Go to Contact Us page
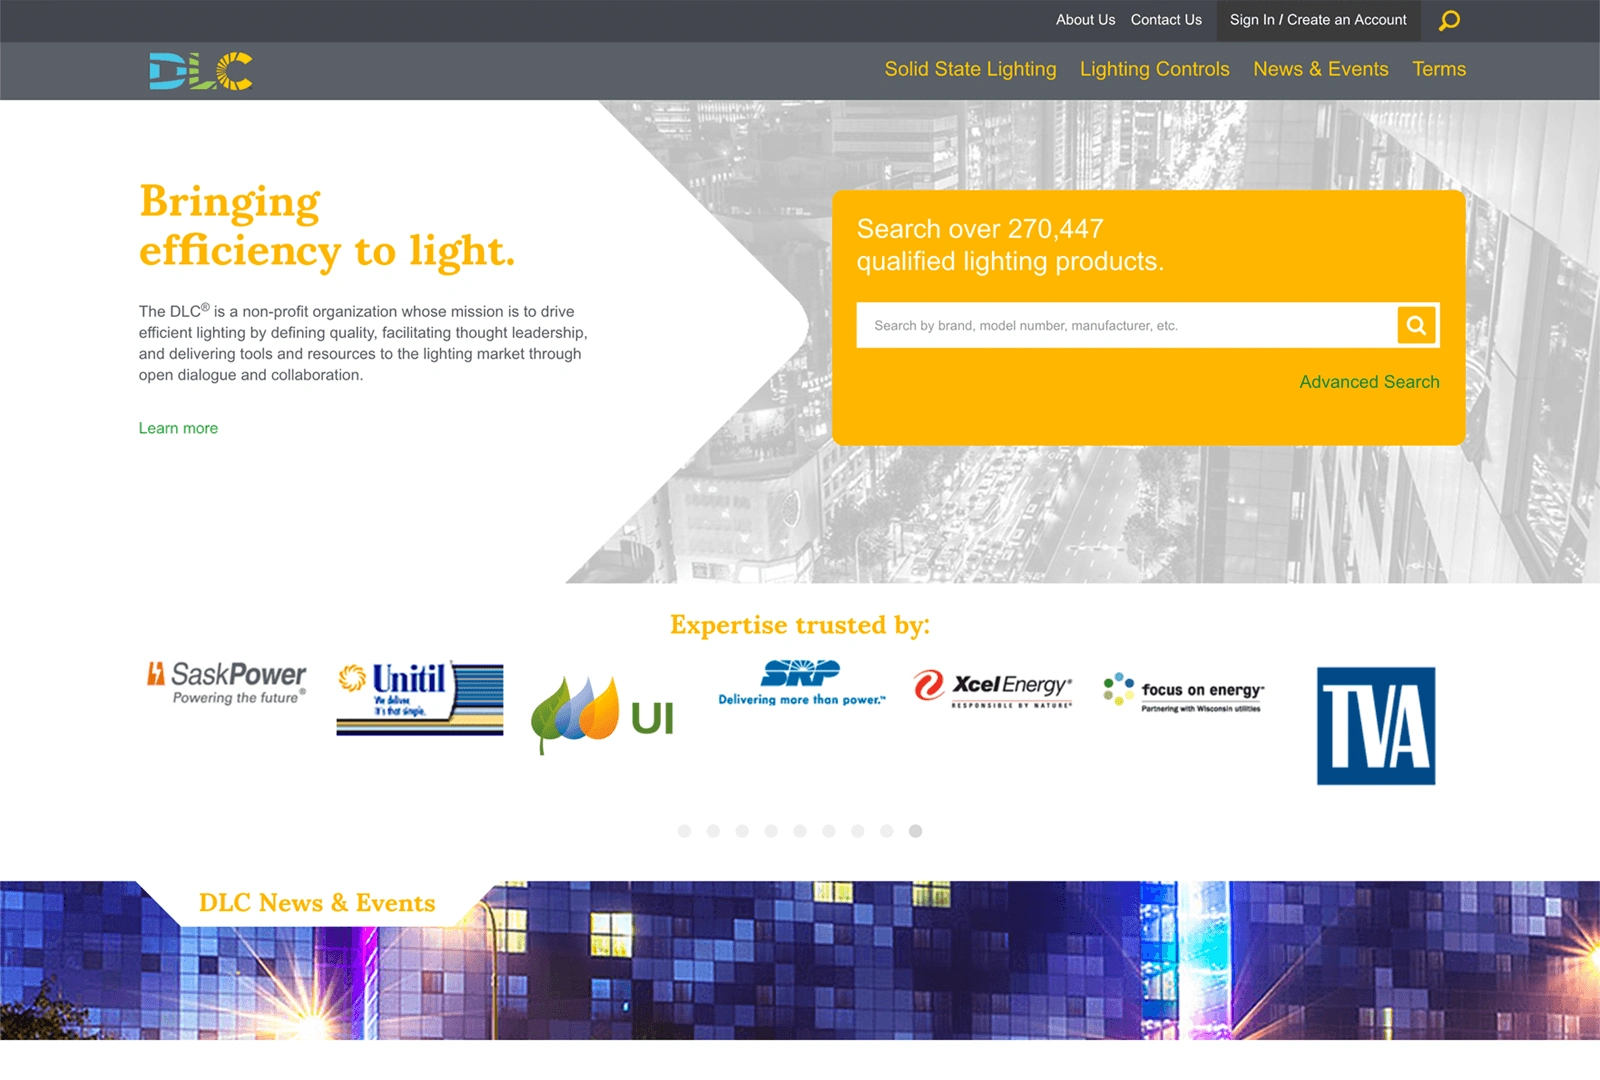Viewport: 1600px width, 1080px height. (x=1166, y=20)
